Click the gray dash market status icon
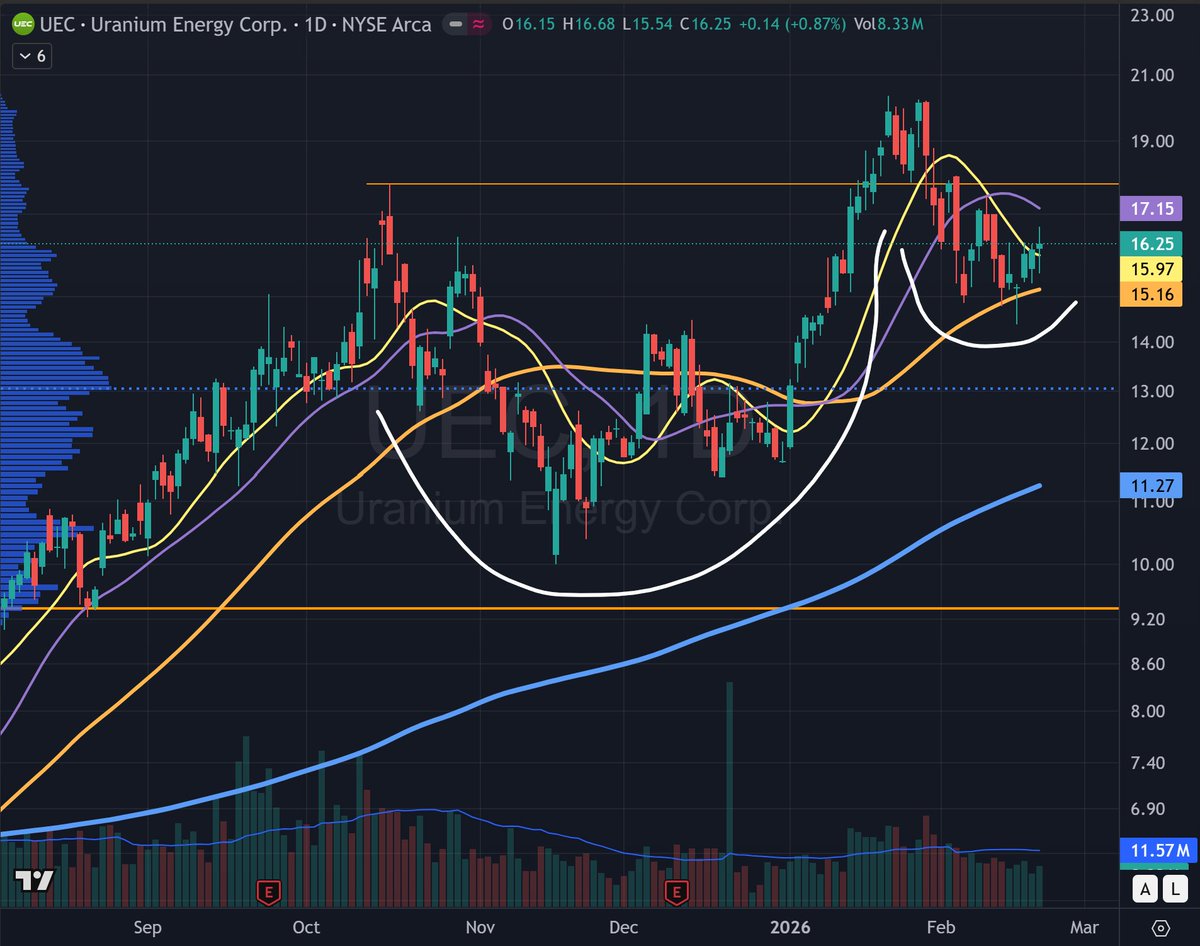The width and height of the screenshot is (1200, 946). (x=455, y=24)
